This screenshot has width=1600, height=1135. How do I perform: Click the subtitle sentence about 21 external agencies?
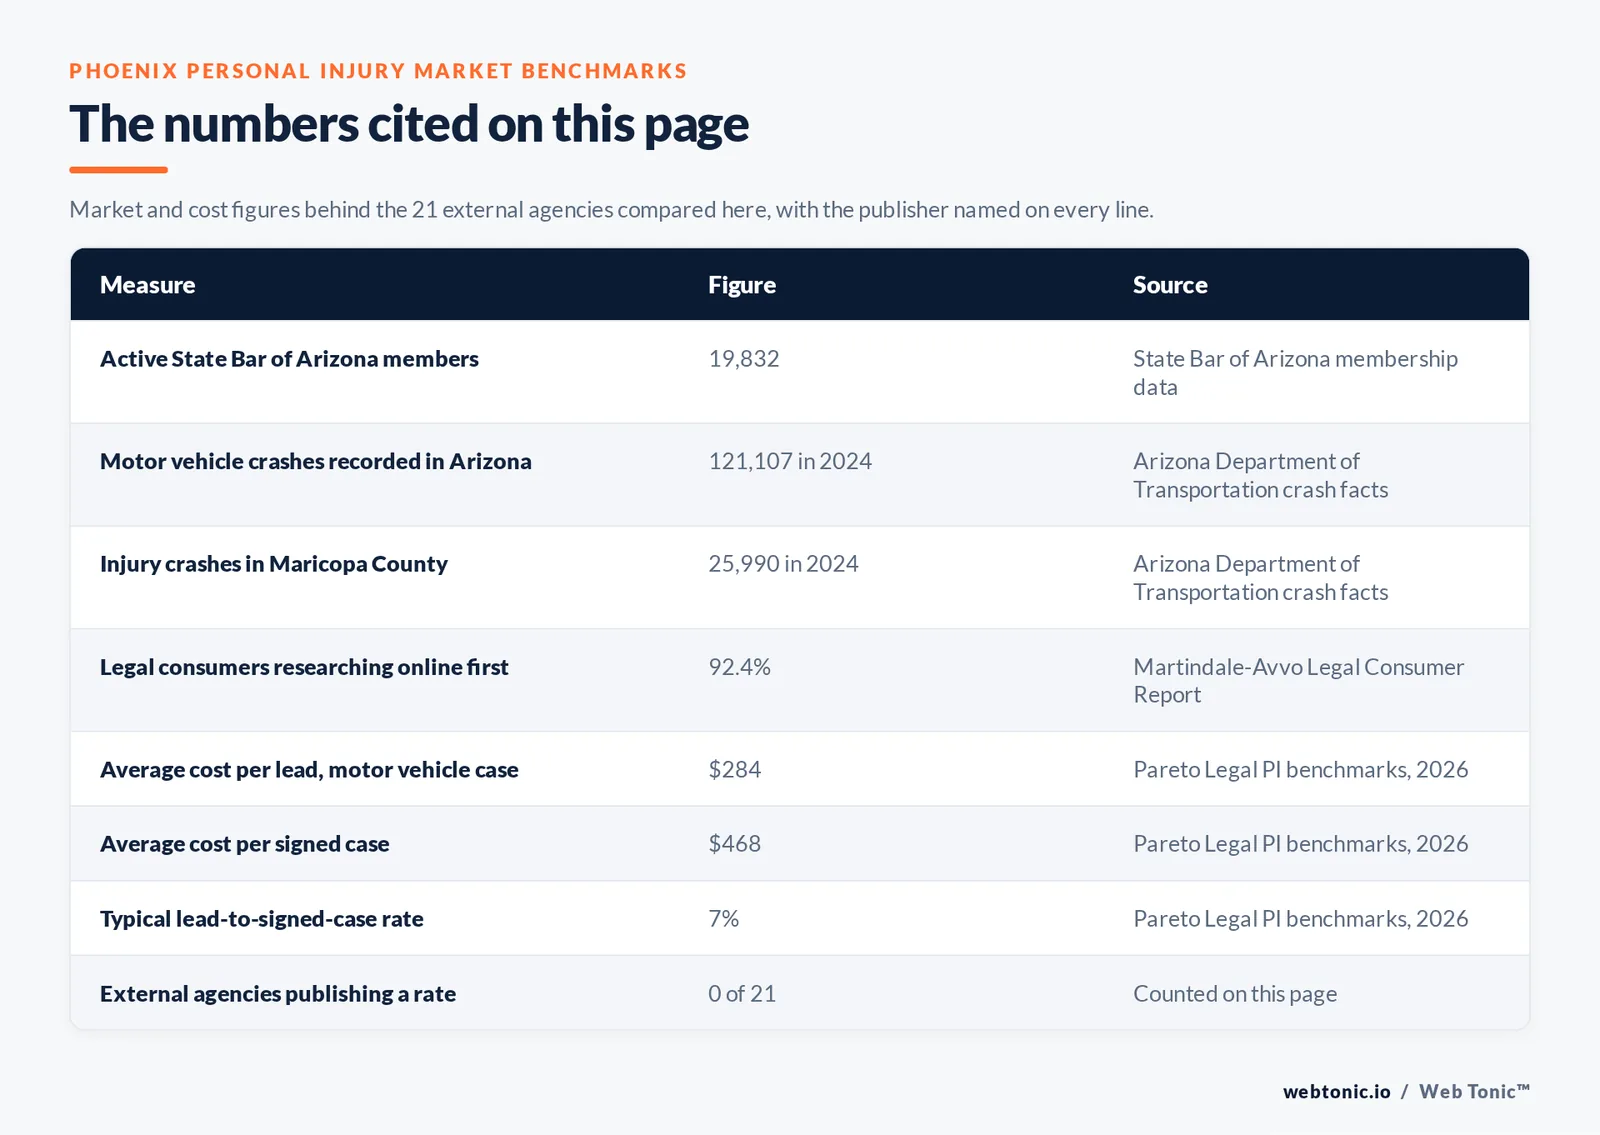pos(611,210)
